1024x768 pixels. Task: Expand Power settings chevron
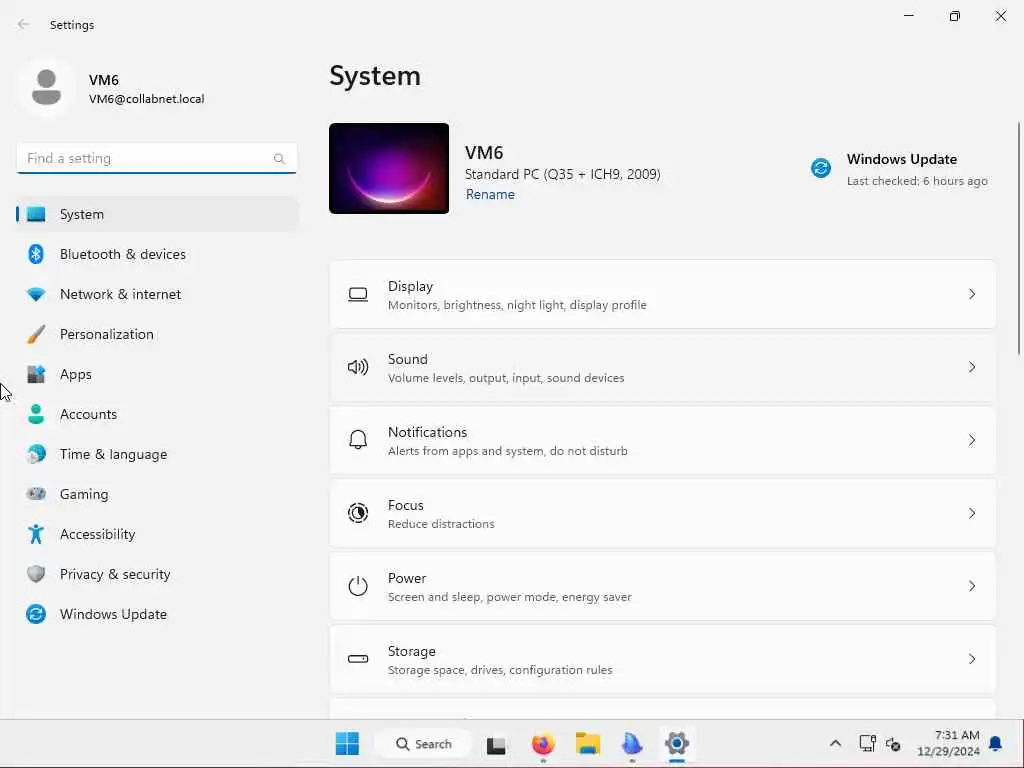(972, 586)
